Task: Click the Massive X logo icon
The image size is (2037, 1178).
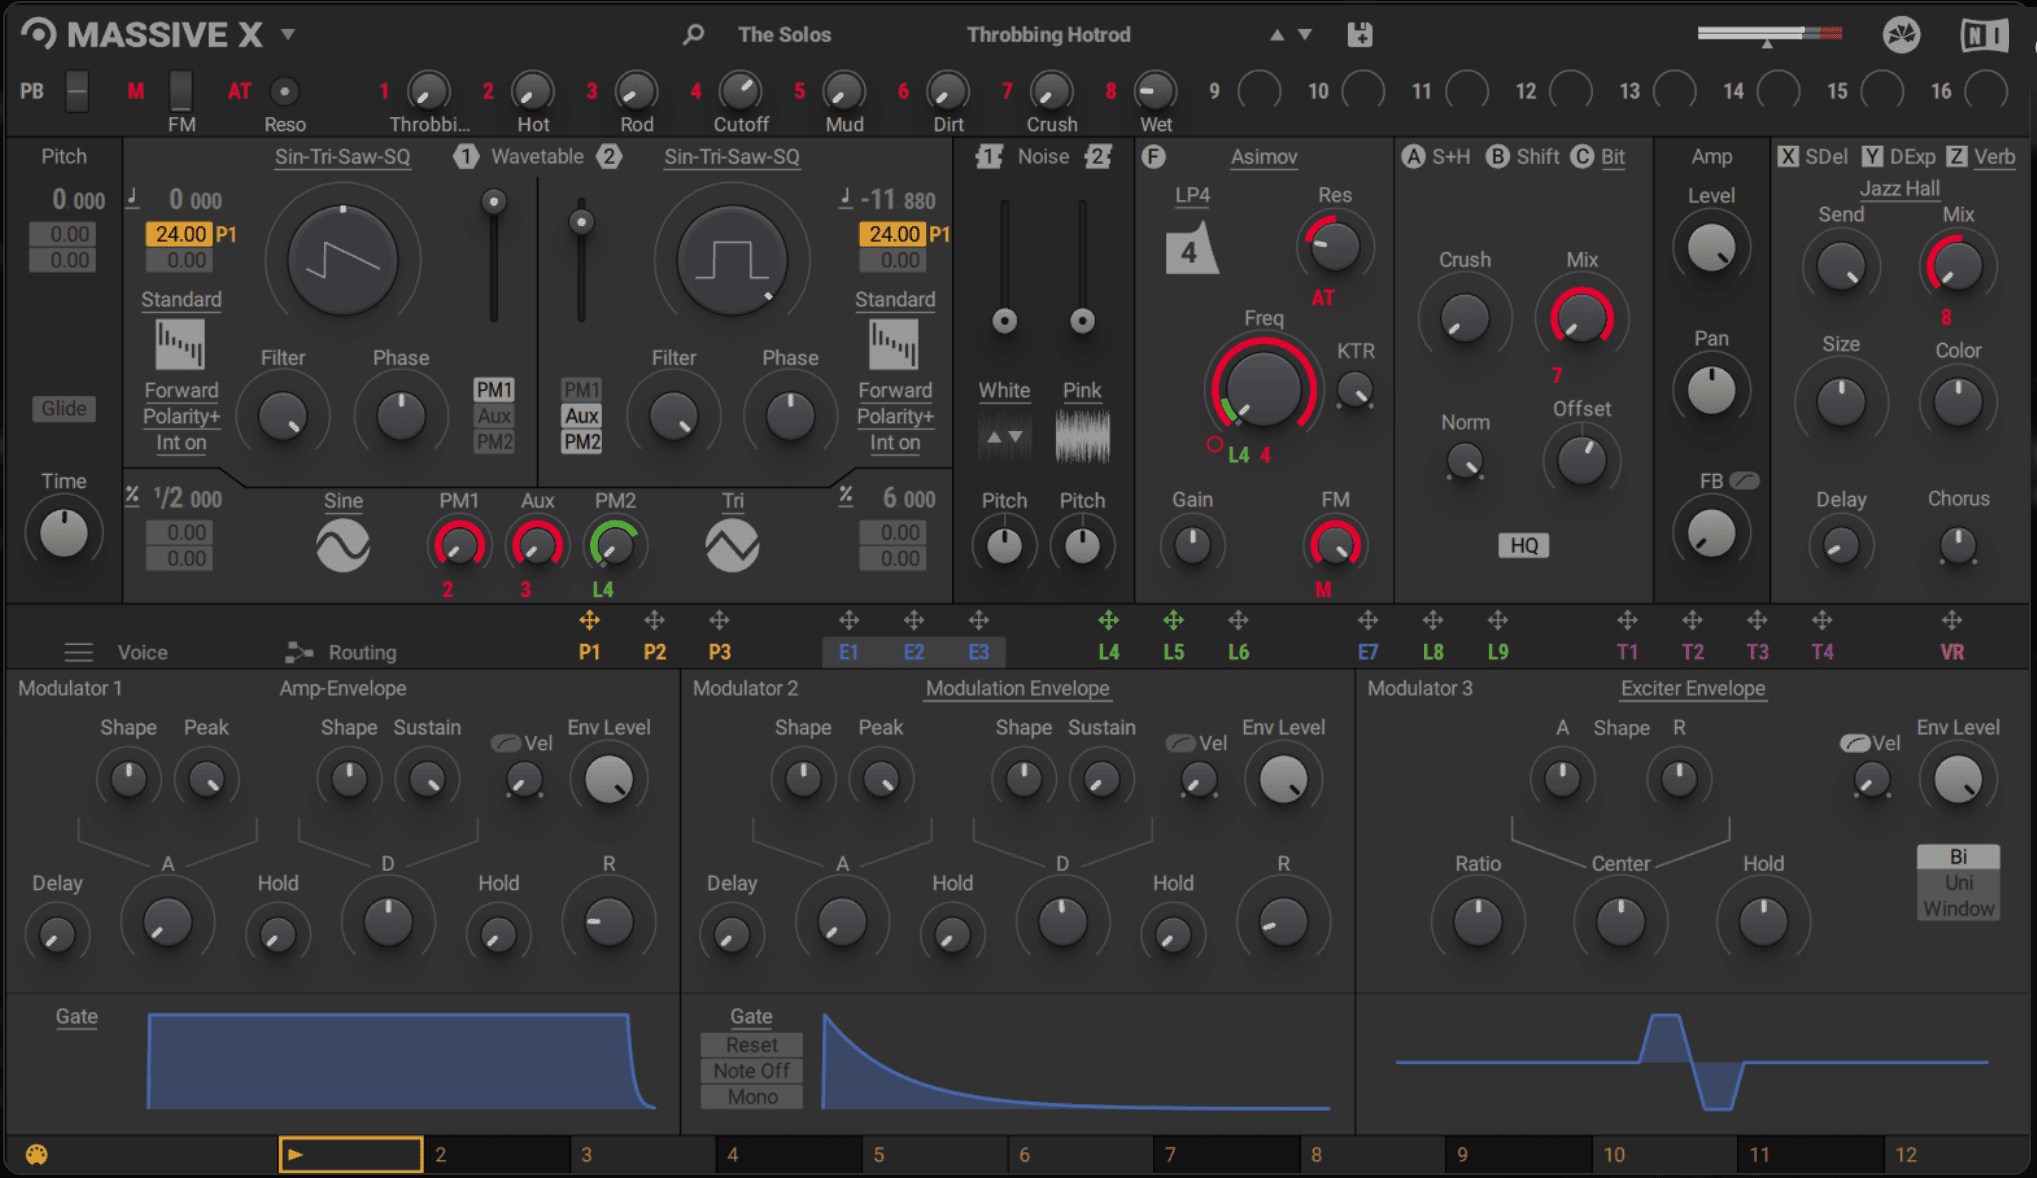Action: (39, 34)
